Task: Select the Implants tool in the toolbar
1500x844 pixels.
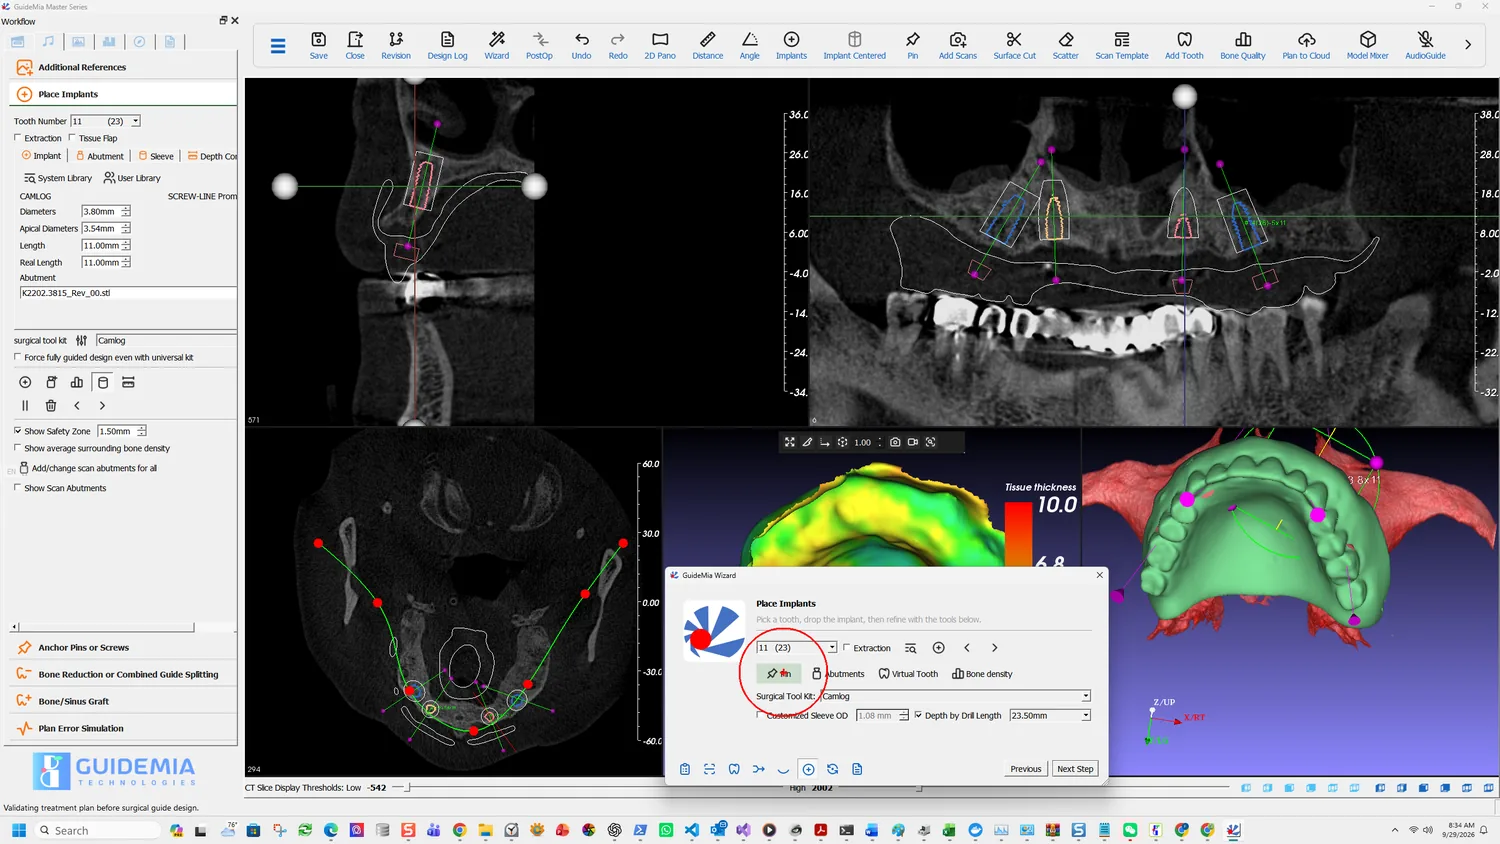Action: (x=791, y=45)
